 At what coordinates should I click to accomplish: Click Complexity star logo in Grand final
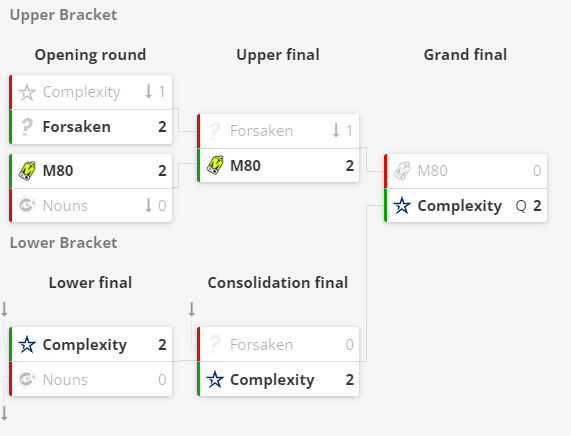pyautogui.click(x=402, y=206)
